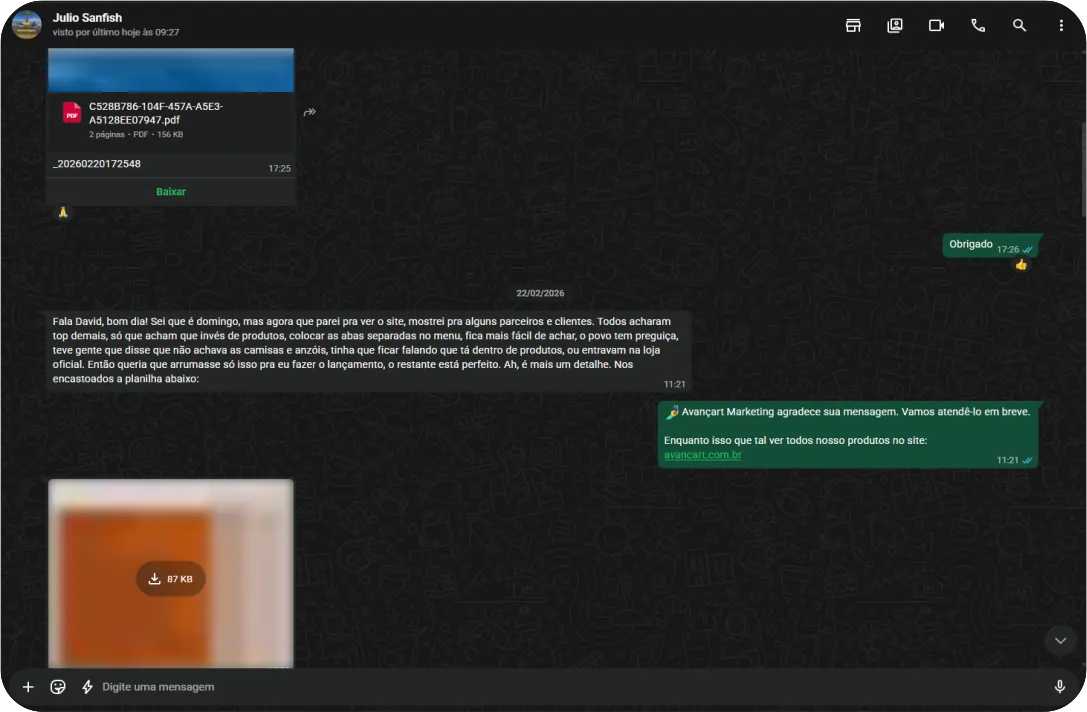Screen dimensions: 1087x712
Task: Start a voice call with Julio Sanfish
Action: [978, 26]
